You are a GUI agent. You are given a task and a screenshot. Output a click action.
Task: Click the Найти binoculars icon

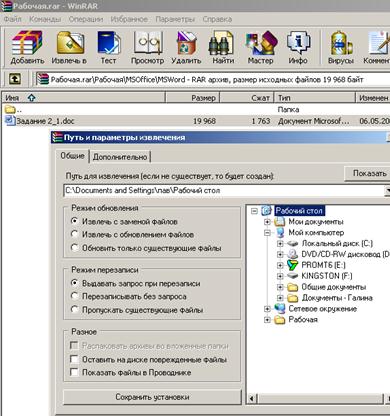click(x=221, y=43)
